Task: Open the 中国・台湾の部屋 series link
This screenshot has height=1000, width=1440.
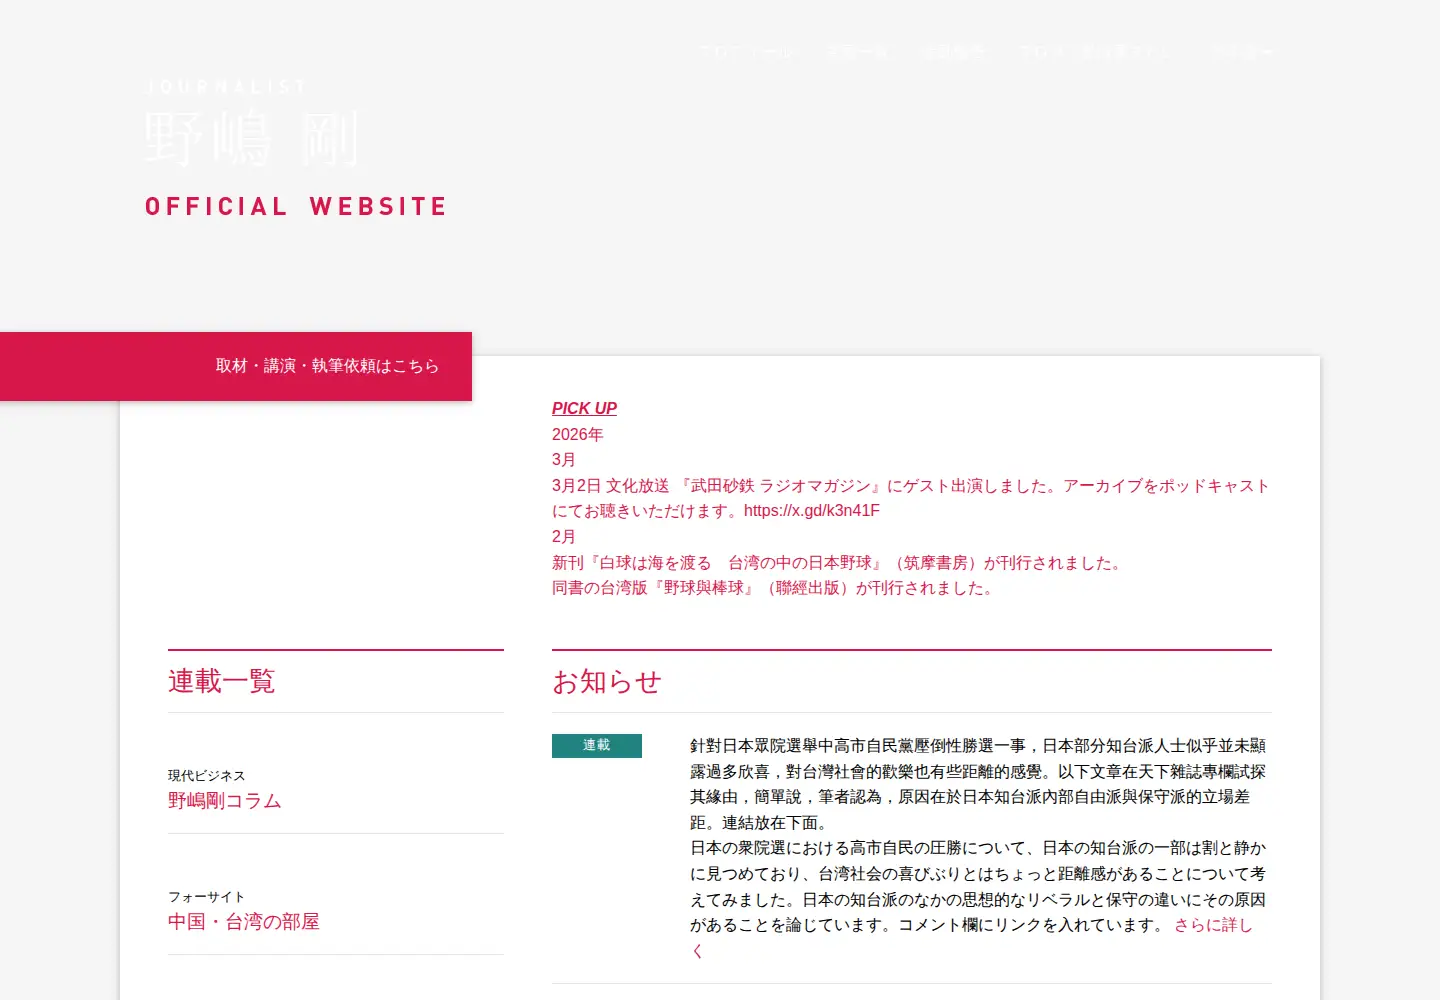Action: coord(244,922)
